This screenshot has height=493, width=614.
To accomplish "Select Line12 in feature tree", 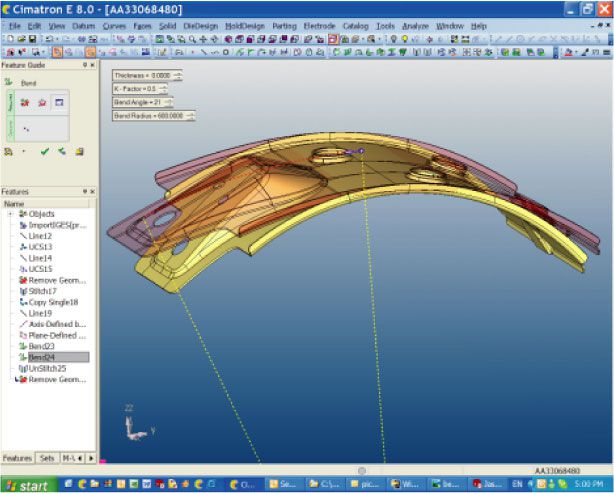I will click(x=40, y=236).
